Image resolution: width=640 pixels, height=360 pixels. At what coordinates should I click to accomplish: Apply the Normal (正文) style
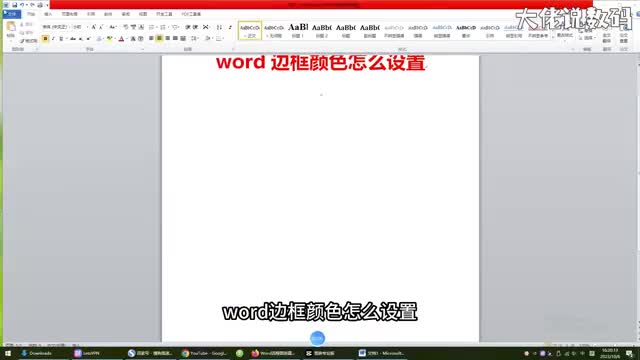(249, 31)
